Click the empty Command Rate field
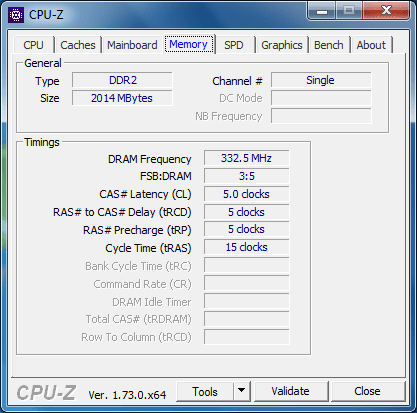 click(247, 283)
